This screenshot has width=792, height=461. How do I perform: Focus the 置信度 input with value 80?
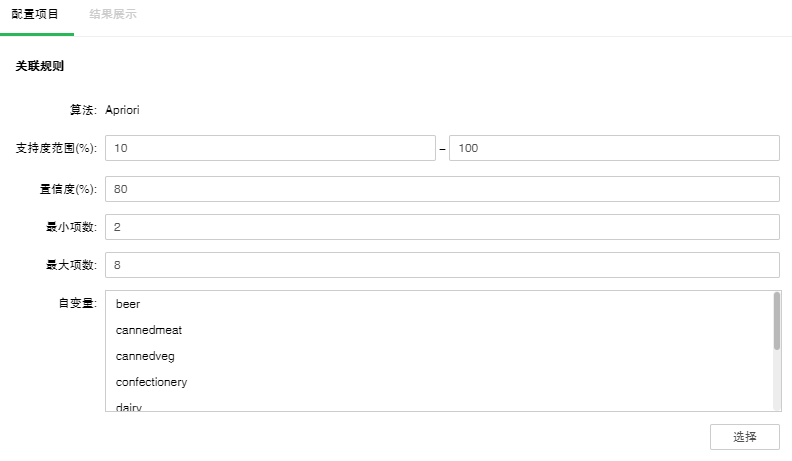(442, 189)
